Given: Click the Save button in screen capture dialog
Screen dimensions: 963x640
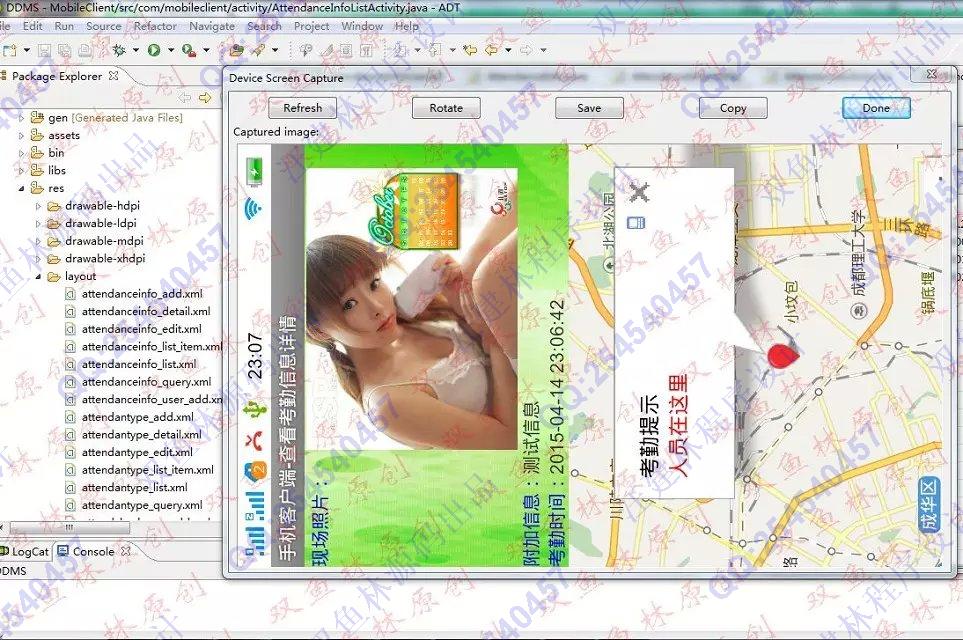Looking at the screenshot, I should (x=589, y=108).
